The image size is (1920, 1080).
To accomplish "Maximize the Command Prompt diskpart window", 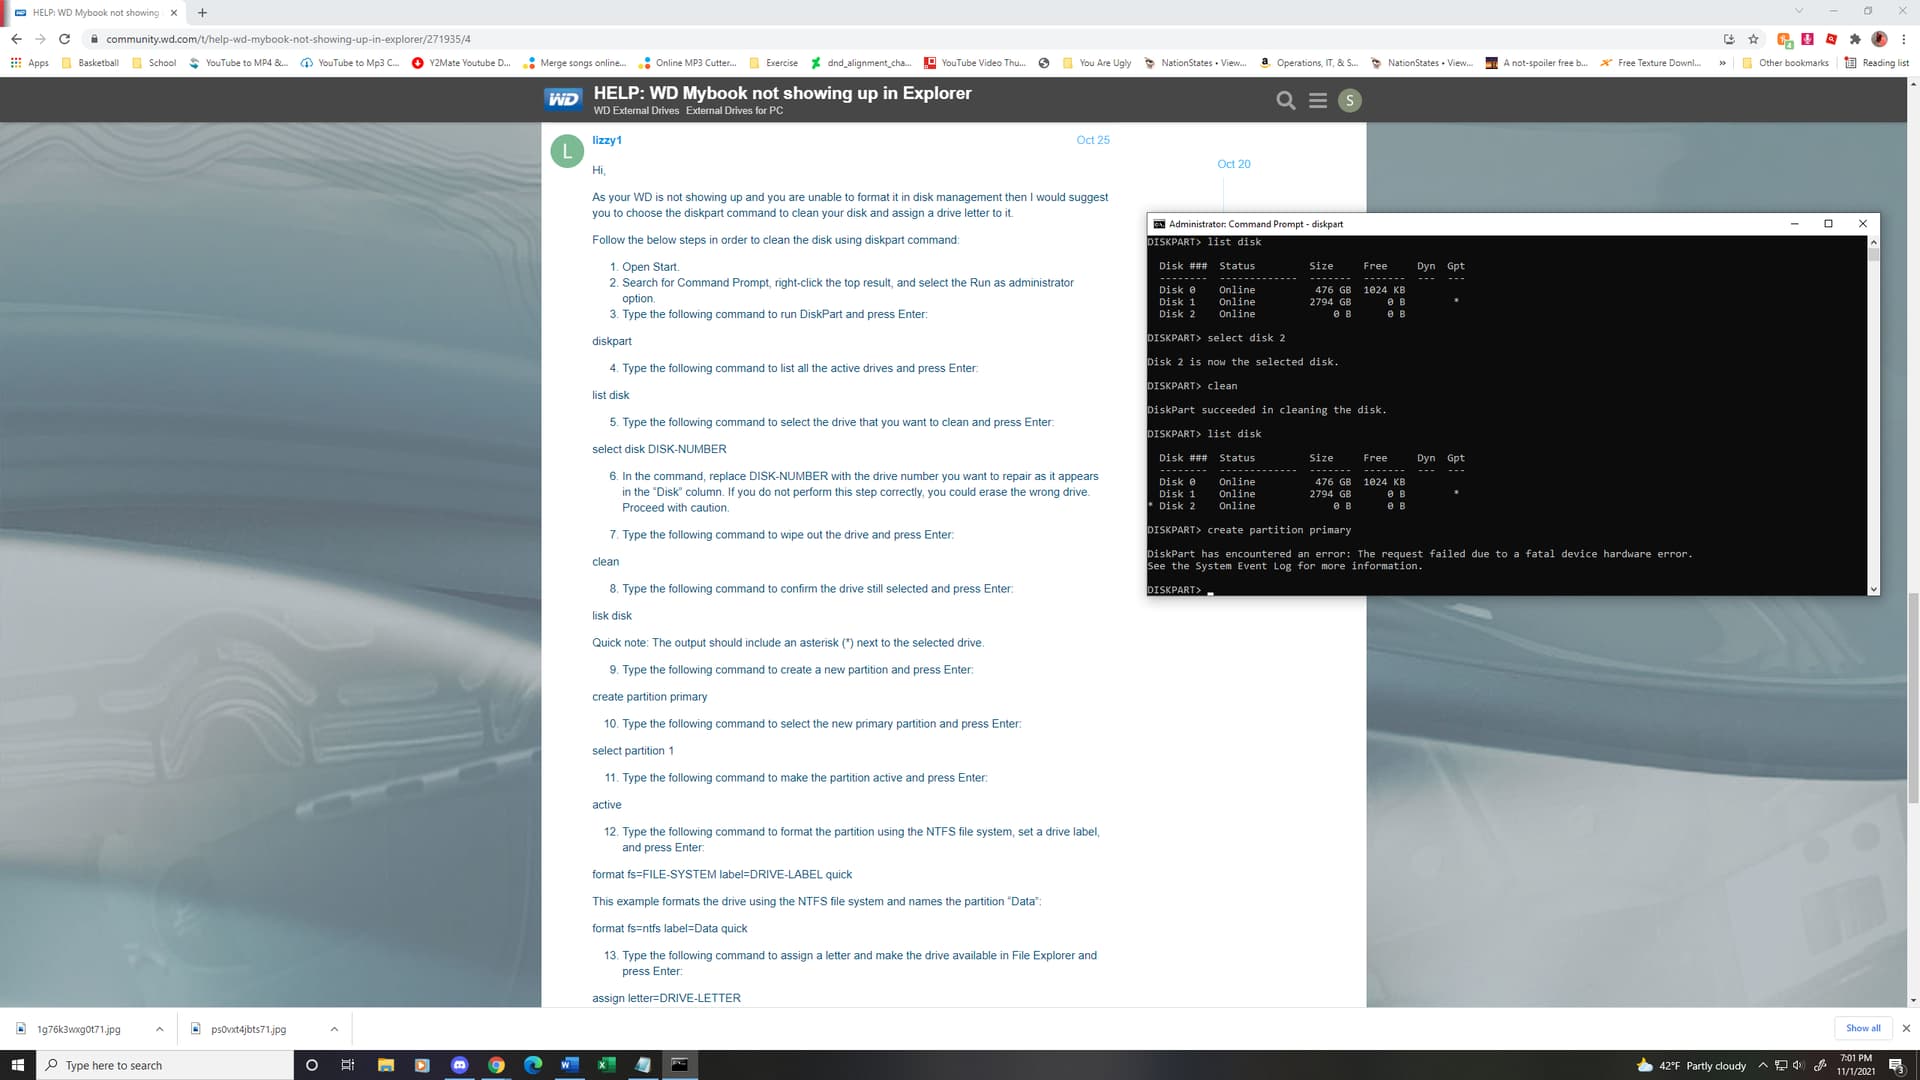I will click(x=1828, y=224).
